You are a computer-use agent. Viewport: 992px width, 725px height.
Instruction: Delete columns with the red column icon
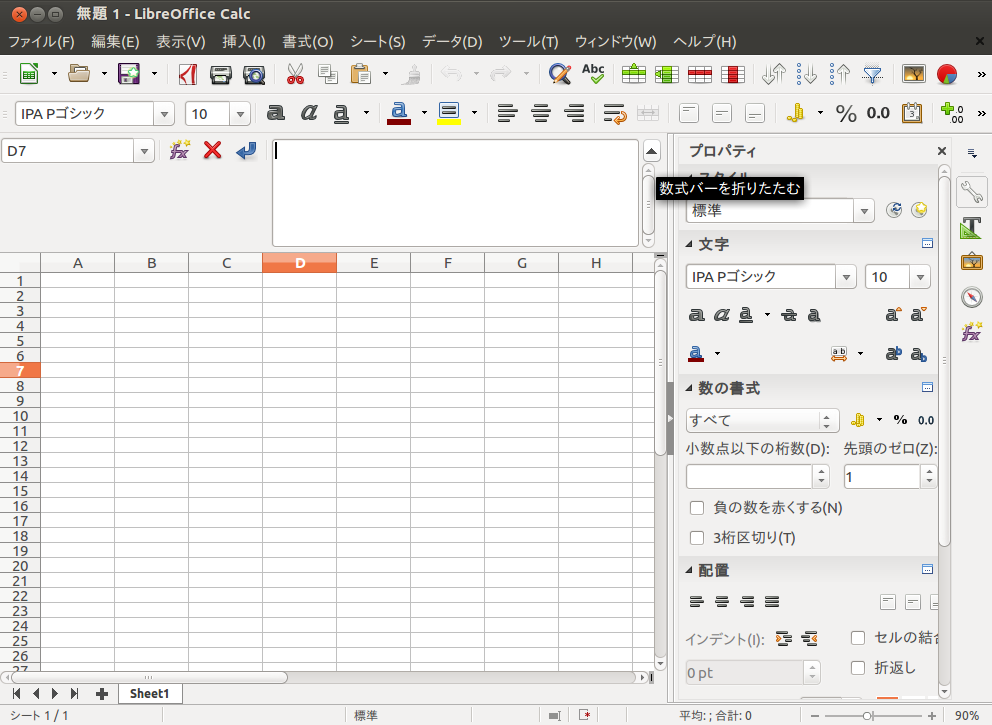pyautogui.click(x=733, y=75)
